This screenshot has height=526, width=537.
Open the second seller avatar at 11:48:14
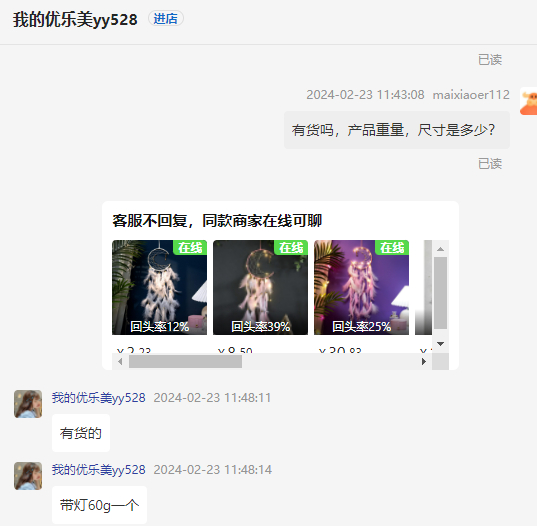click(28, 476)
